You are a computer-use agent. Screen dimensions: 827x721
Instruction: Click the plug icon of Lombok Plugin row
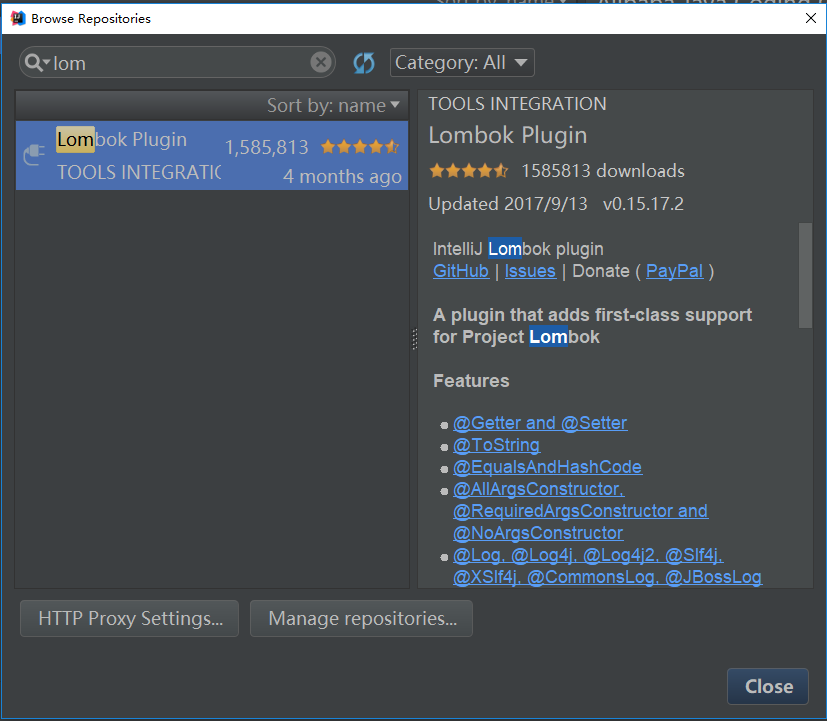(34, 154)
